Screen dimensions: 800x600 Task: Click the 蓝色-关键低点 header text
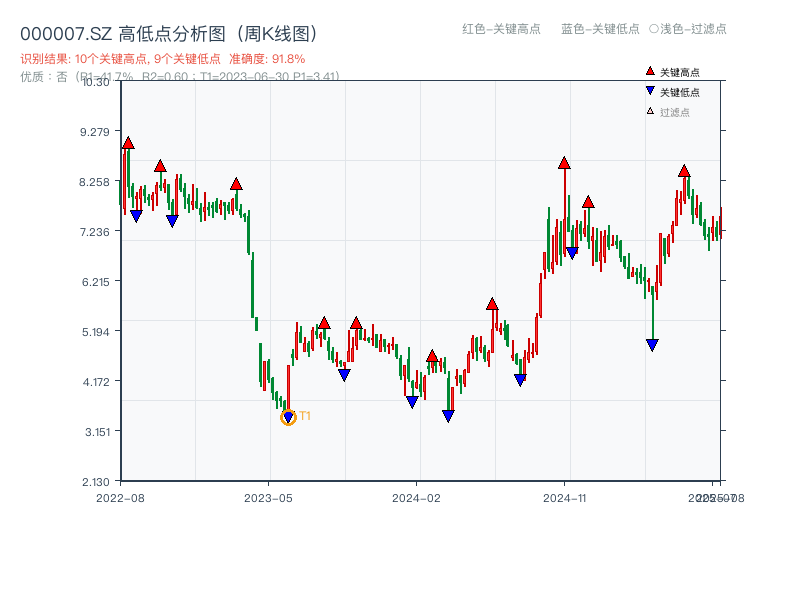(x=600, y=29)
